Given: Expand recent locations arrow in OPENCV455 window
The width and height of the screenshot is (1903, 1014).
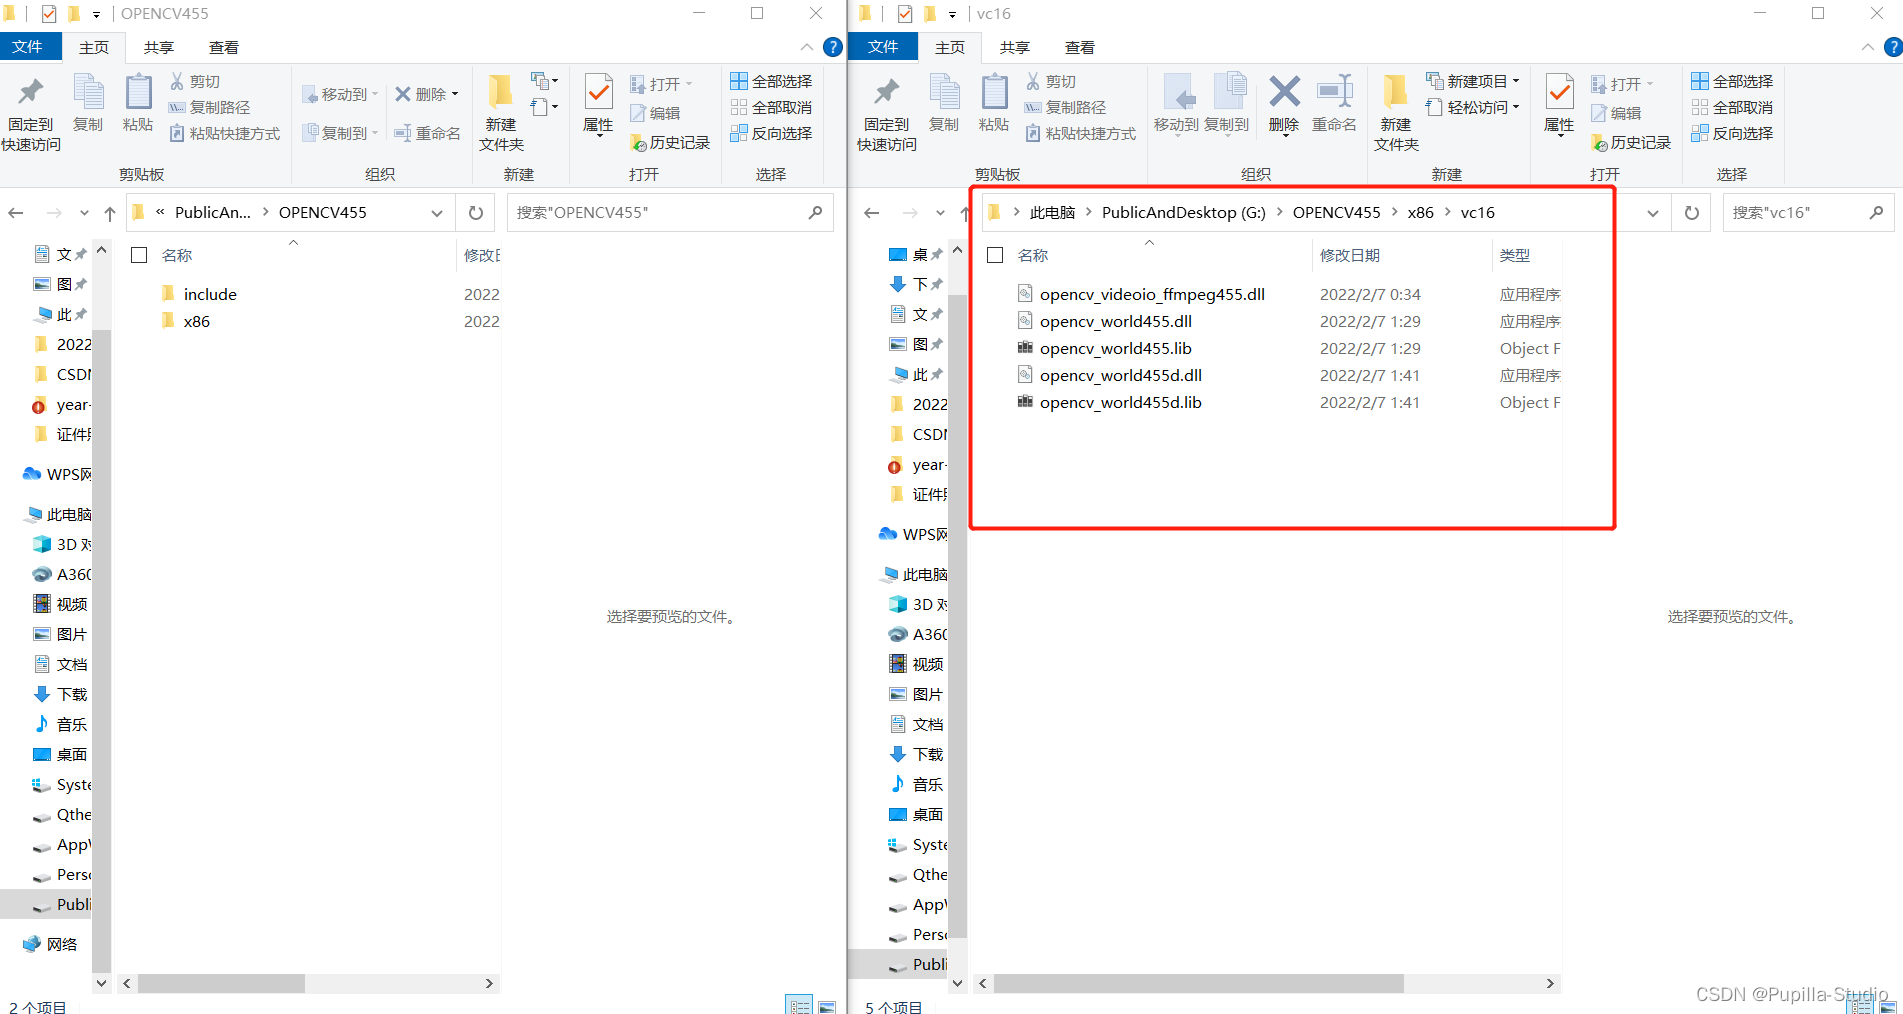Looking at the screenshot, I should click(x=84, y=213).
